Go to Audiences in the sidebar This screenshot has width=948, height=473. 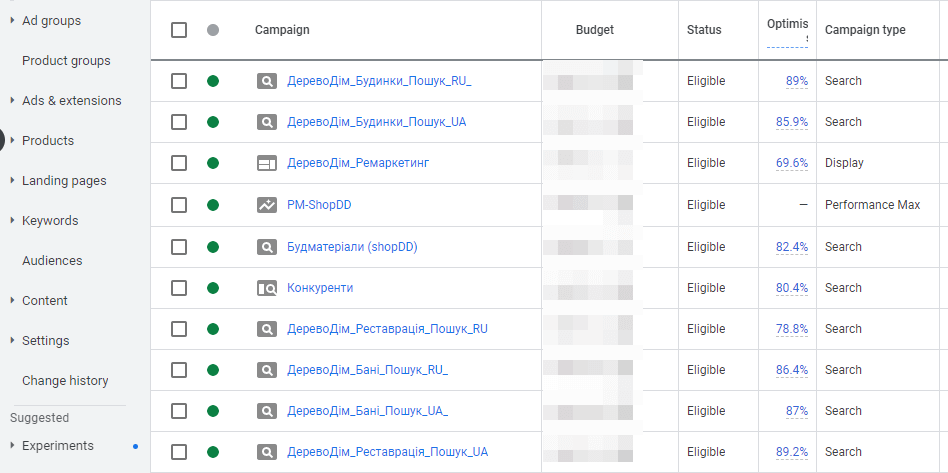pyautogui.click(x=52, y=261)
